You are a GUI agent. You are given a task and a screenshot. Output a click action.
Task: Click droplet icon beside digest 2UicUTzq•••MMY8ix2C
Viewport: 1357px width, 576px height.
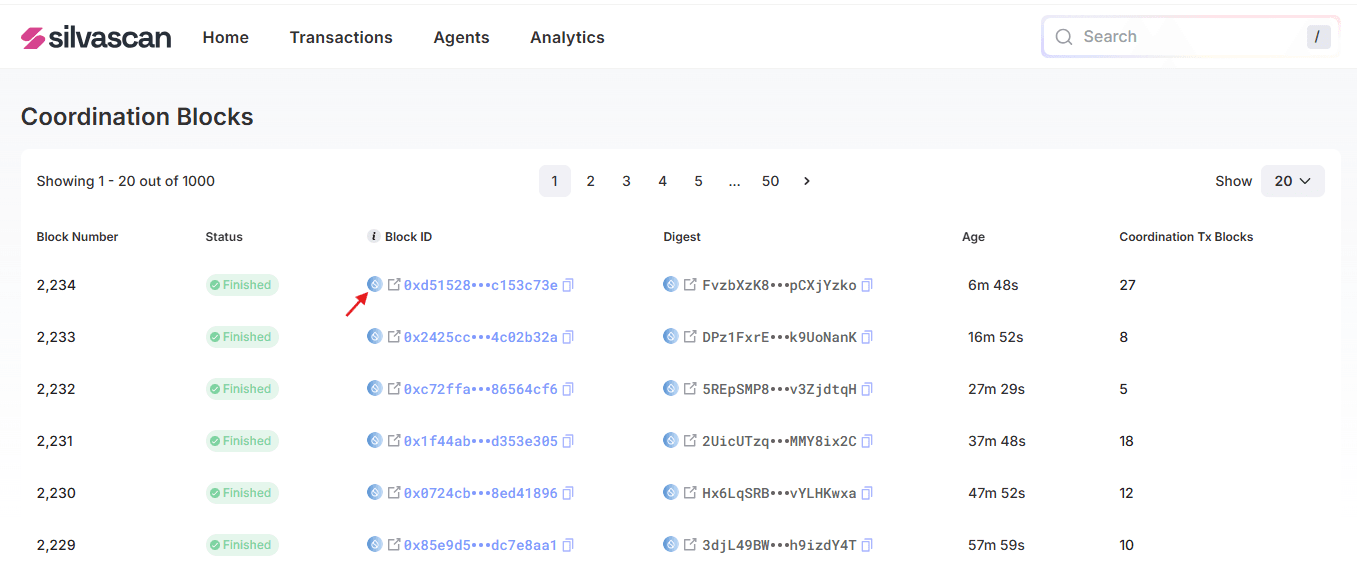[x=671, y=440]
